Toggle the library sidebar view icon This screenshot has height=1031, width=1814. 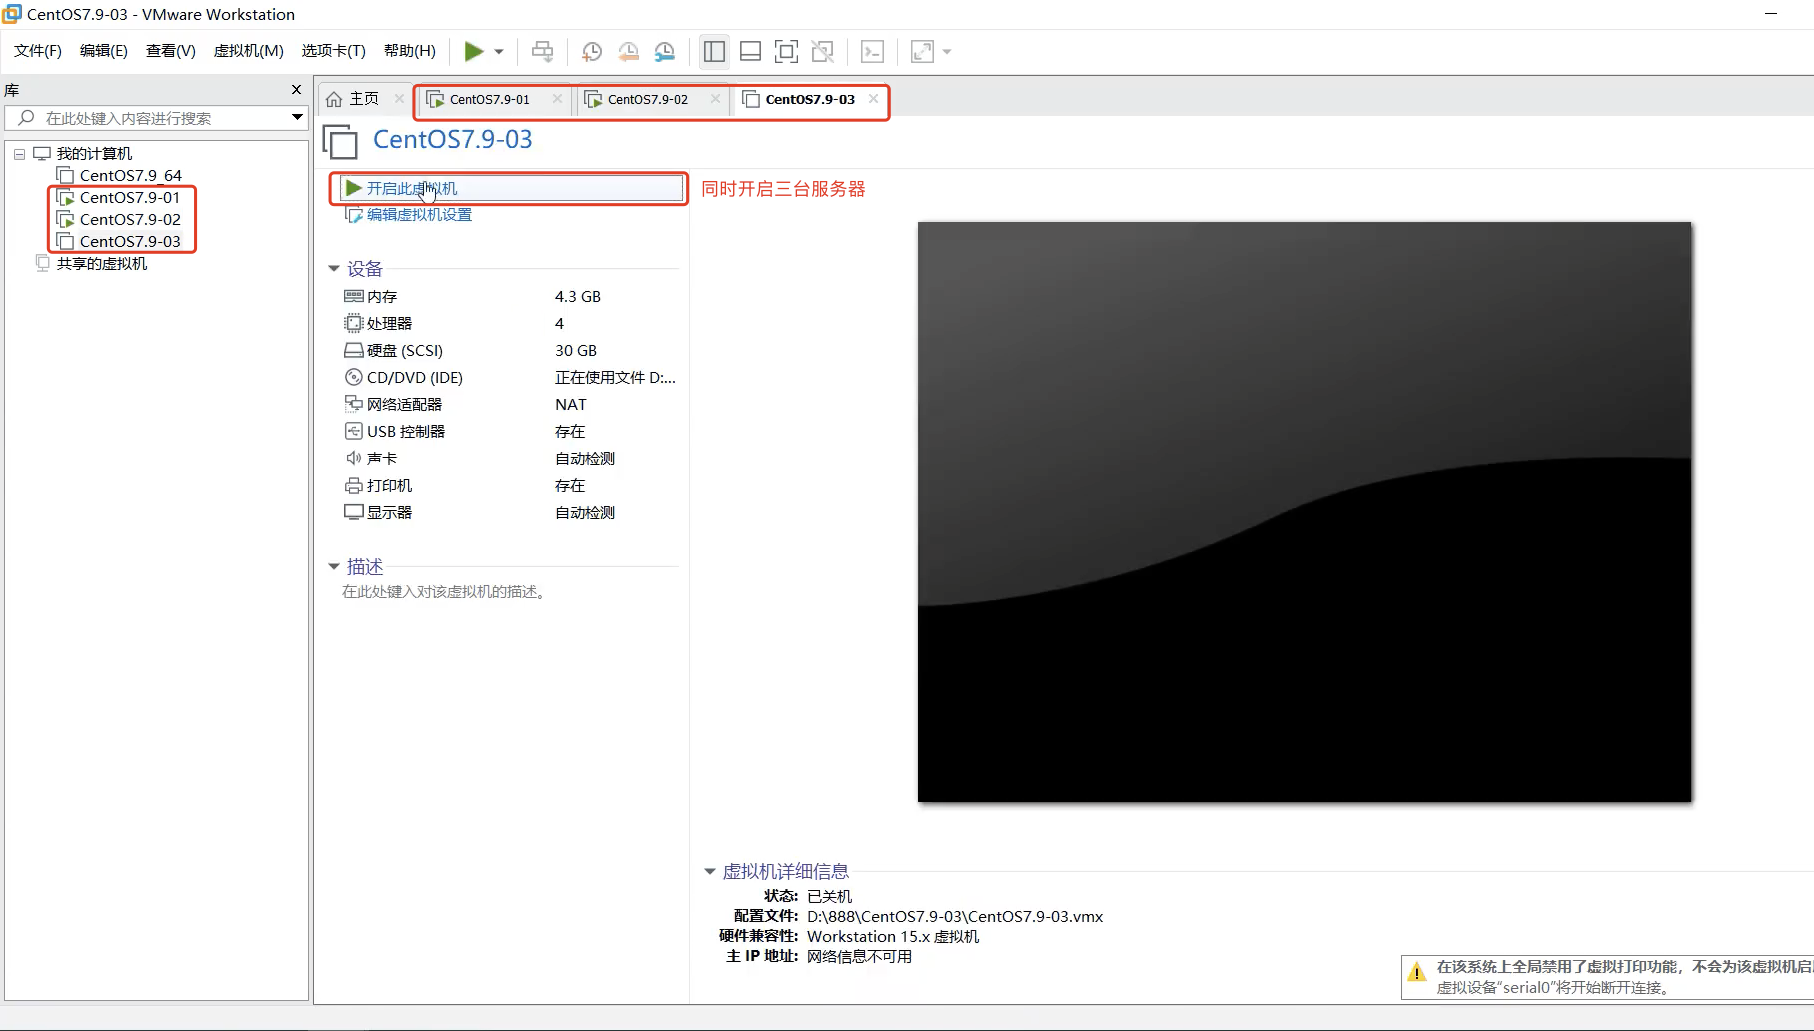tap(714, 51)
